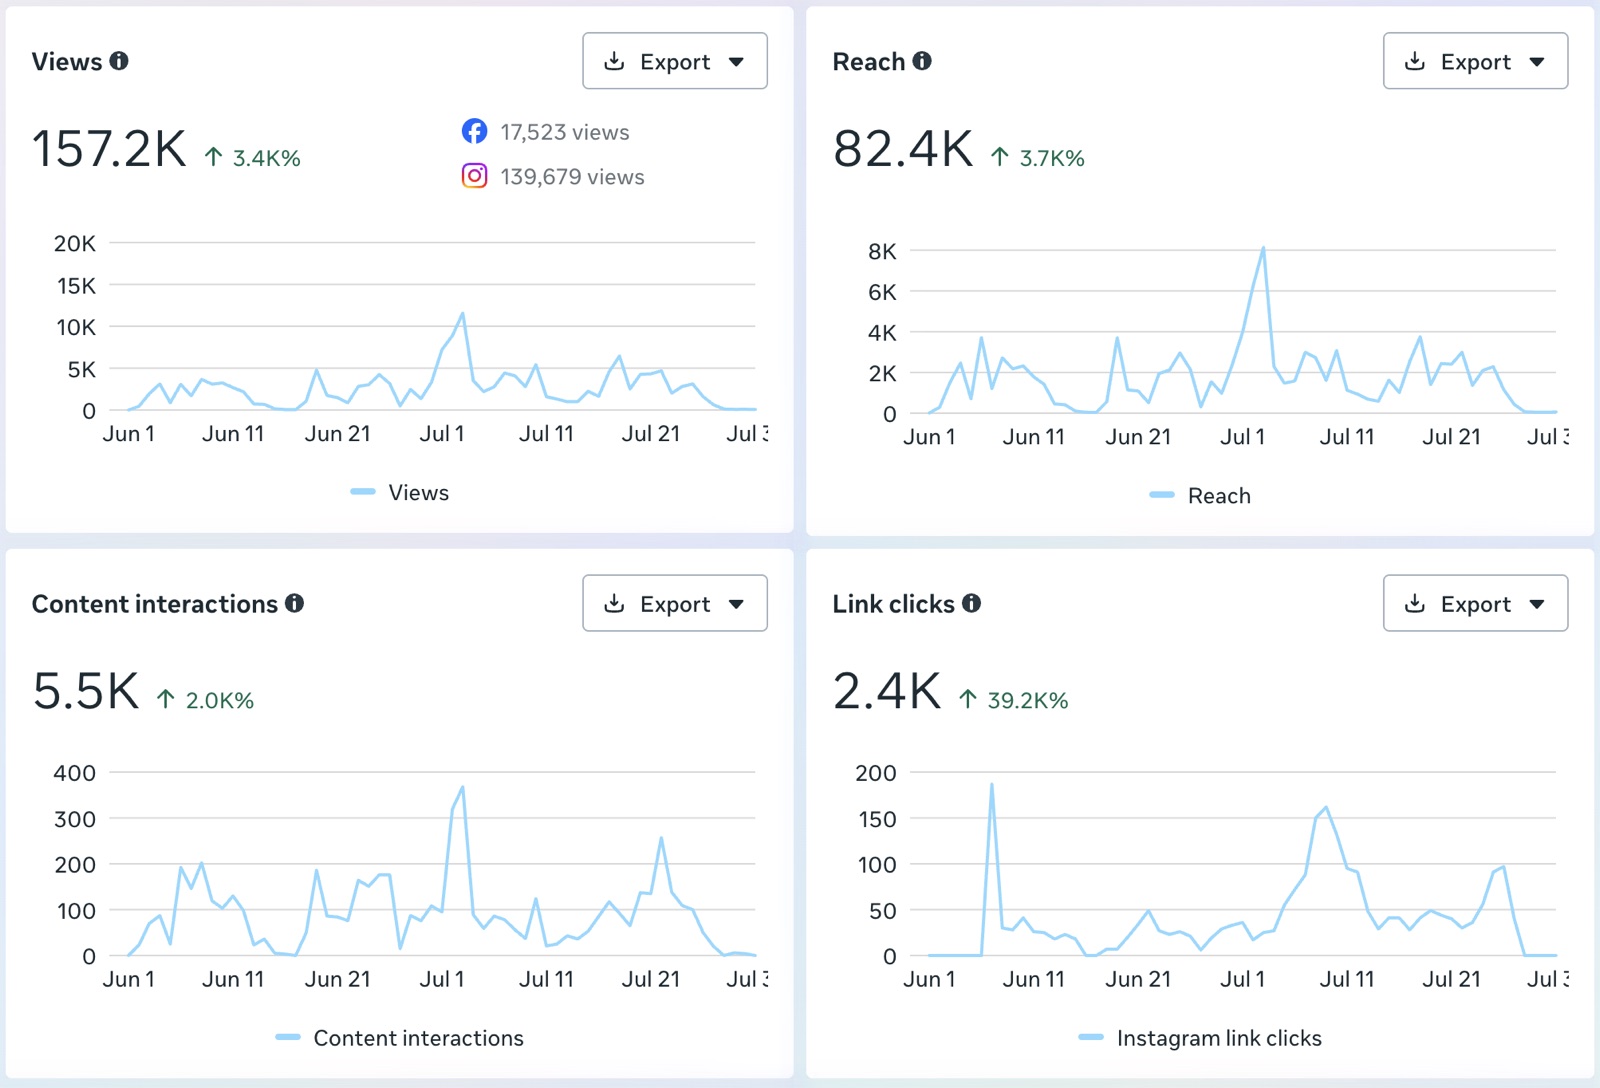Click the 139,679 views Instagram text

572,177
